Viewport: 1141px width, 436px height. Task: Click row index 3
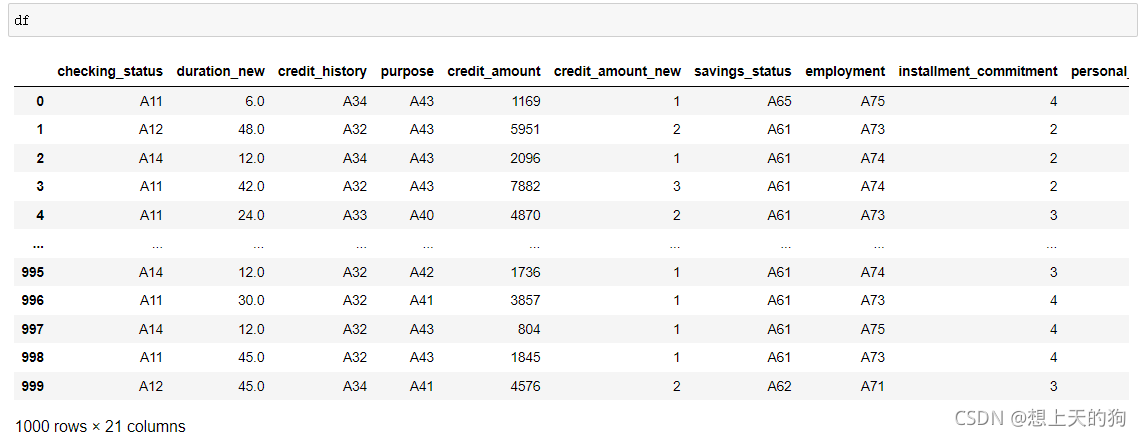pyautogui.click(x=40, y=186)
